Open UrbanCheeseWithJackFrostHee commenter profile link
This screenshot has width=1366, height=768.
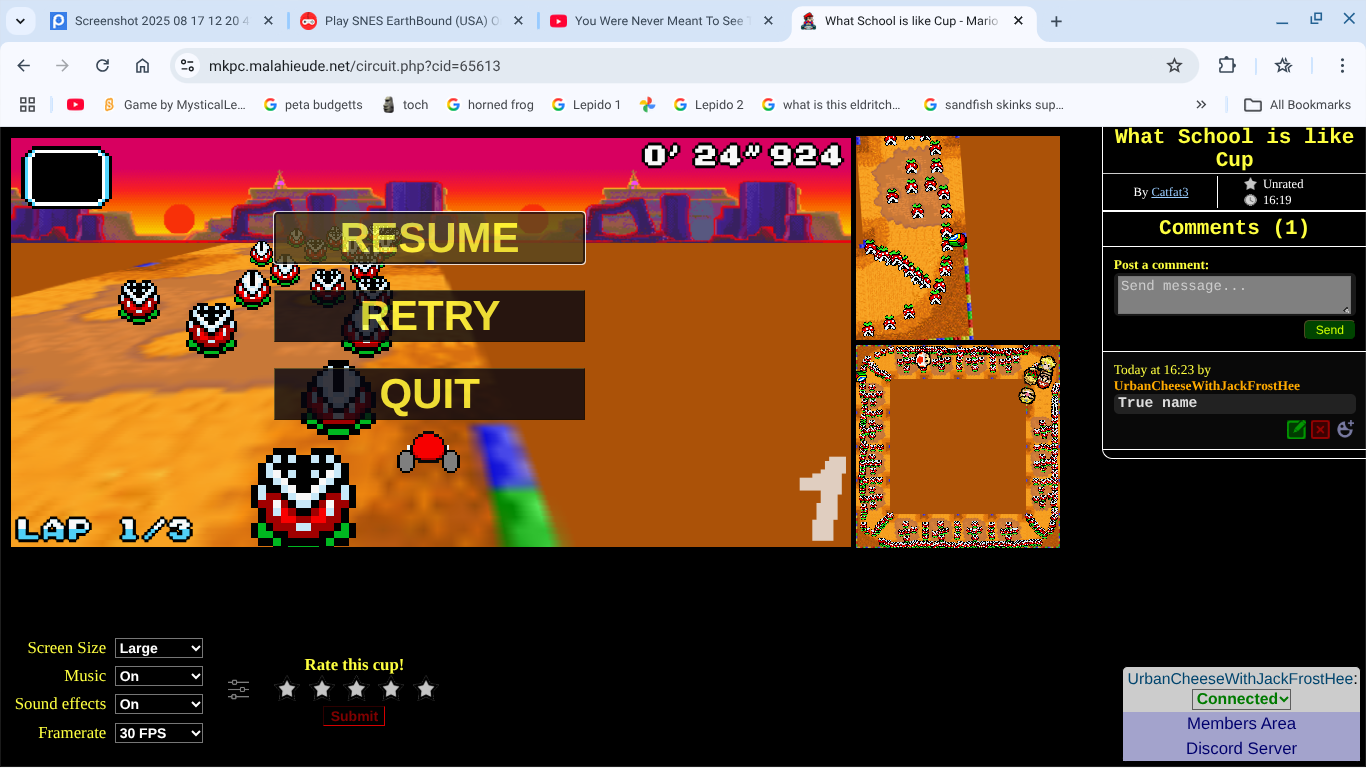pos(1207,386)
